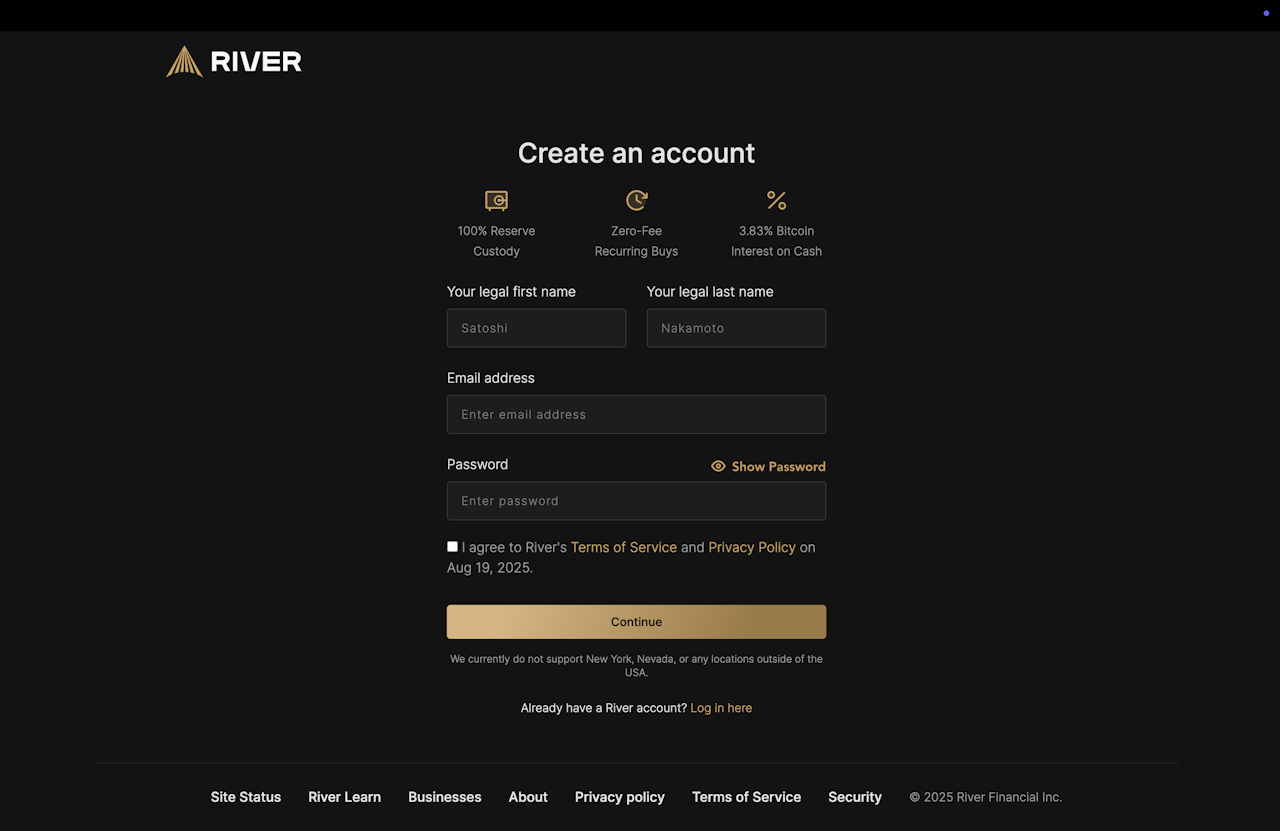This screenshot has height=831, width=1280.
Task: Visit River Learn in the footer
Action: [x=345, y=797]
